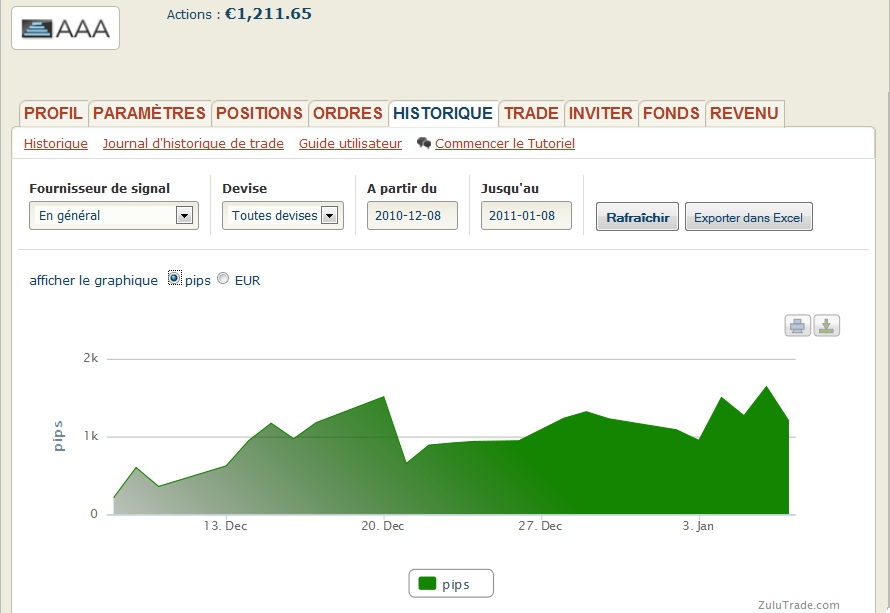The width and height of the screenshot is (890, 613).
Task: Open the Fournisseur de signal dropdown
Action: [114, 216]
